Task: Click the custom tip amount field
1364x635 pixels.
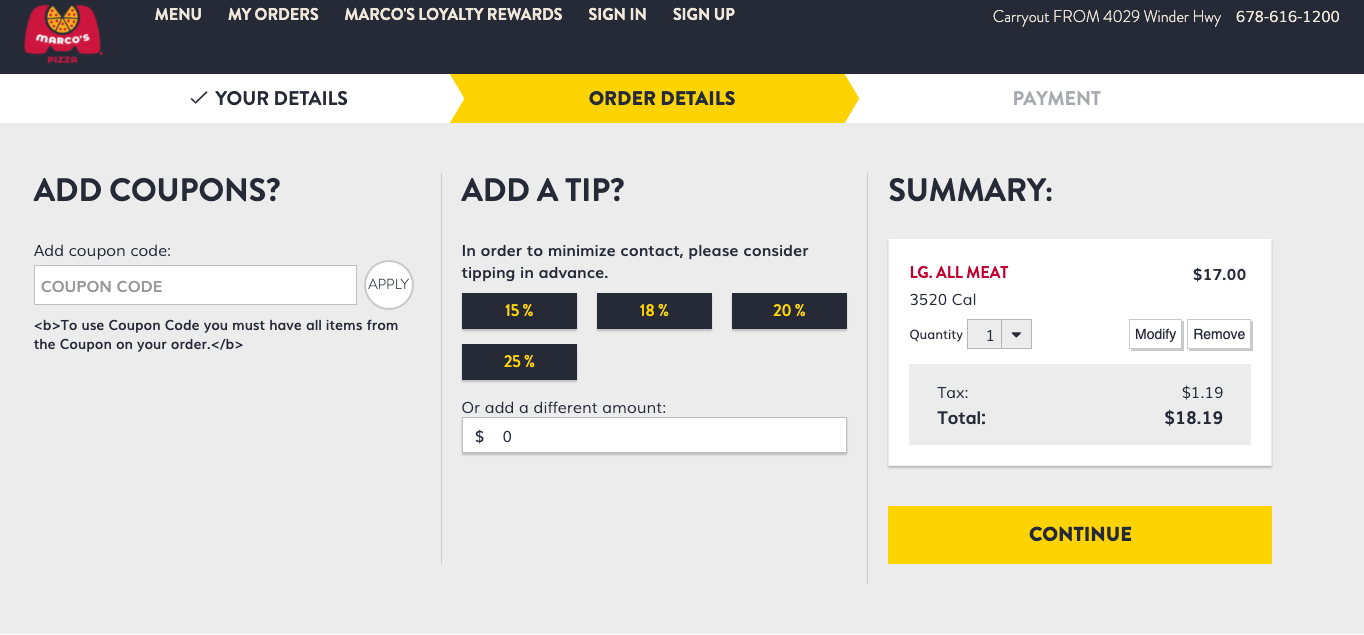Action: 654,436
